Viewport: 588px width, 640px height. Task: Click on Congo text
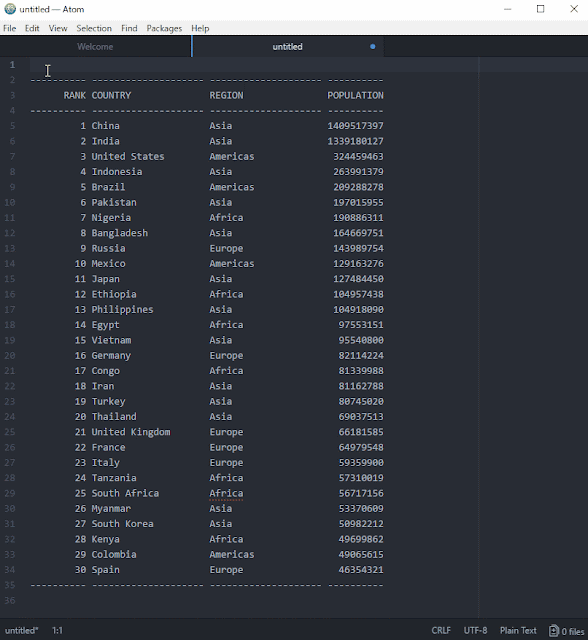[105, 371]
